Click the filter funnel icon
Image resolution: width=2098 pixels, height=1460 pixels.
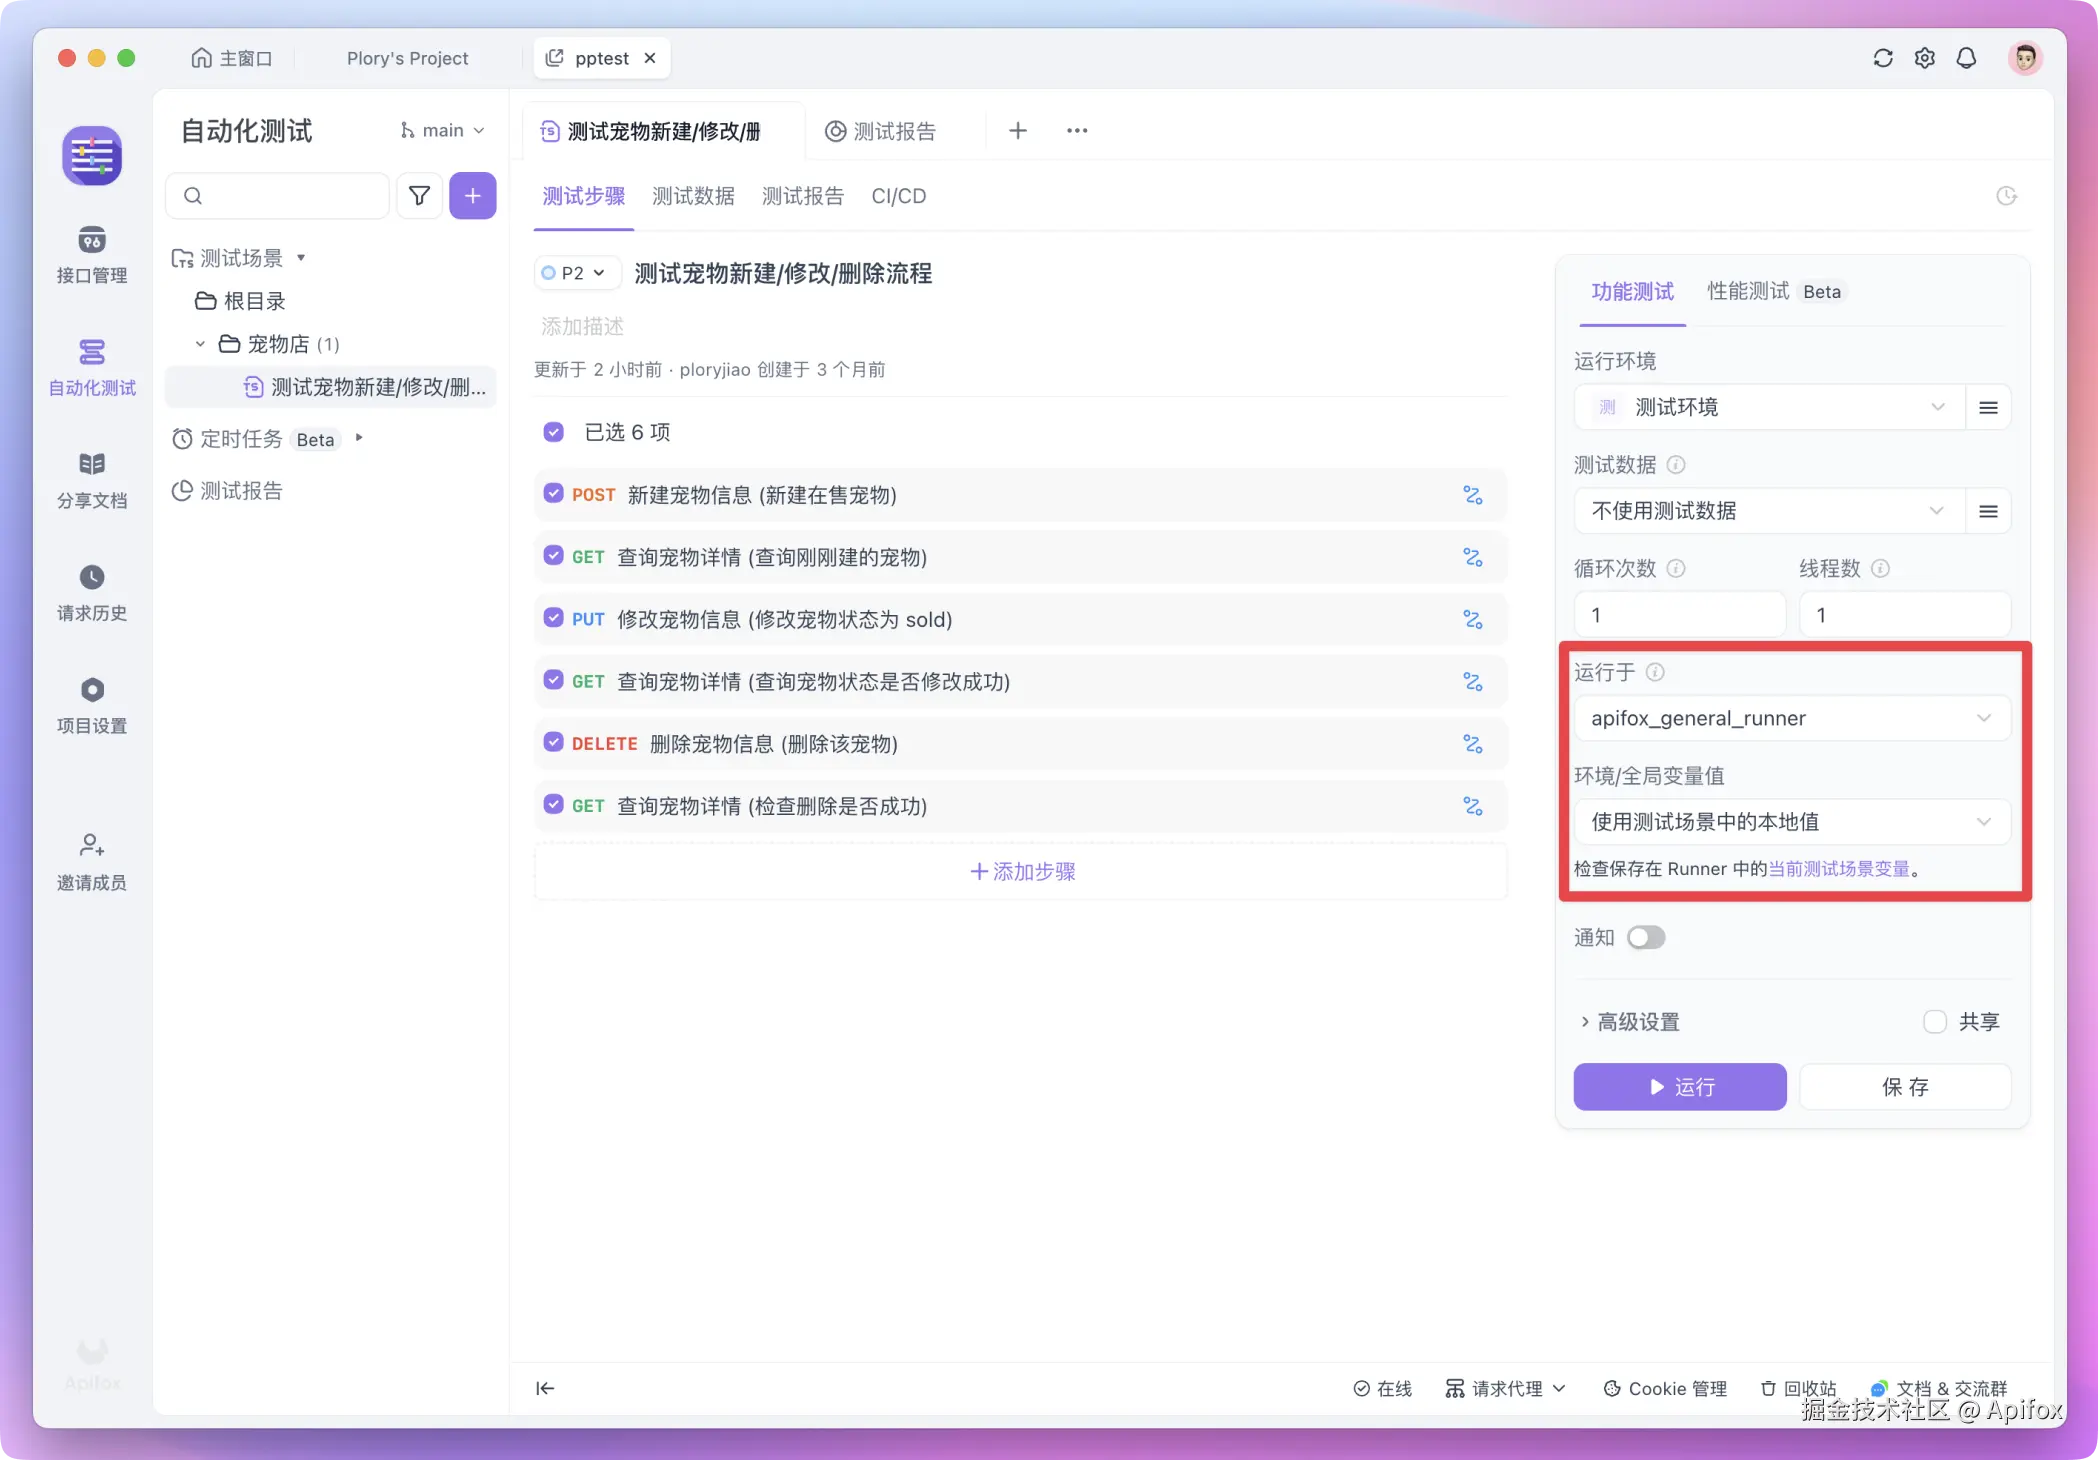tap(419, 196)
